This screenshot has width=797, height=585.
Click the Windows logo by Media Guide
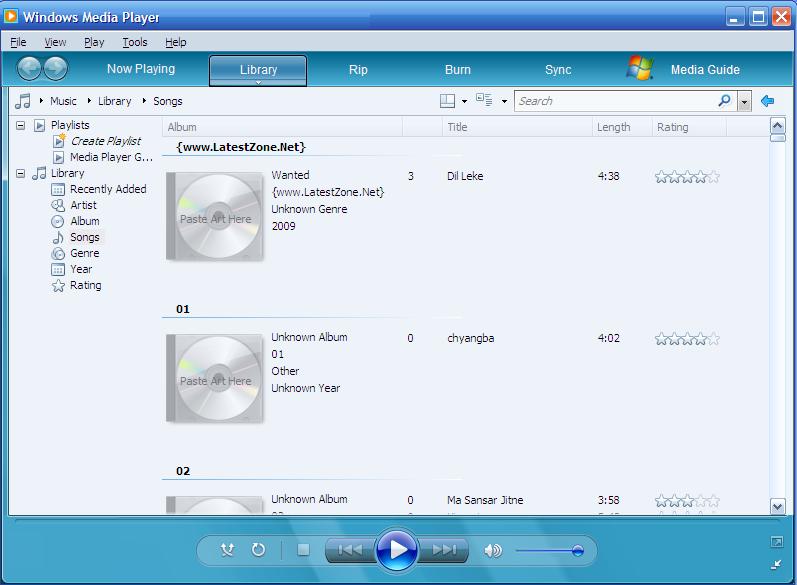(x=640, y=68)
